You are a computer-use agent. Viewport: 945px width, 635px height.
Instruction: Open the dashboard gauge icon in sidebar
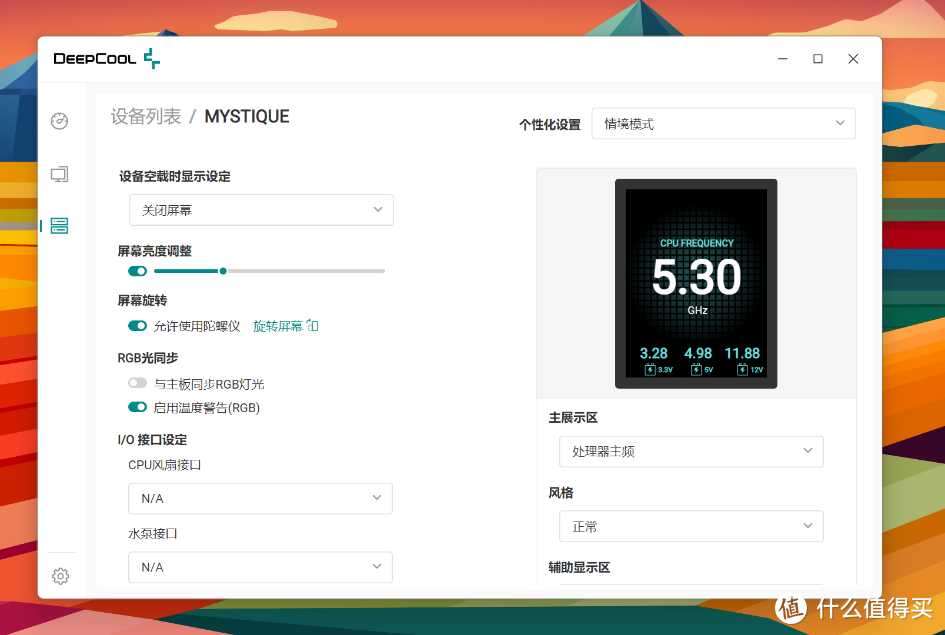(x=59, y=121)
